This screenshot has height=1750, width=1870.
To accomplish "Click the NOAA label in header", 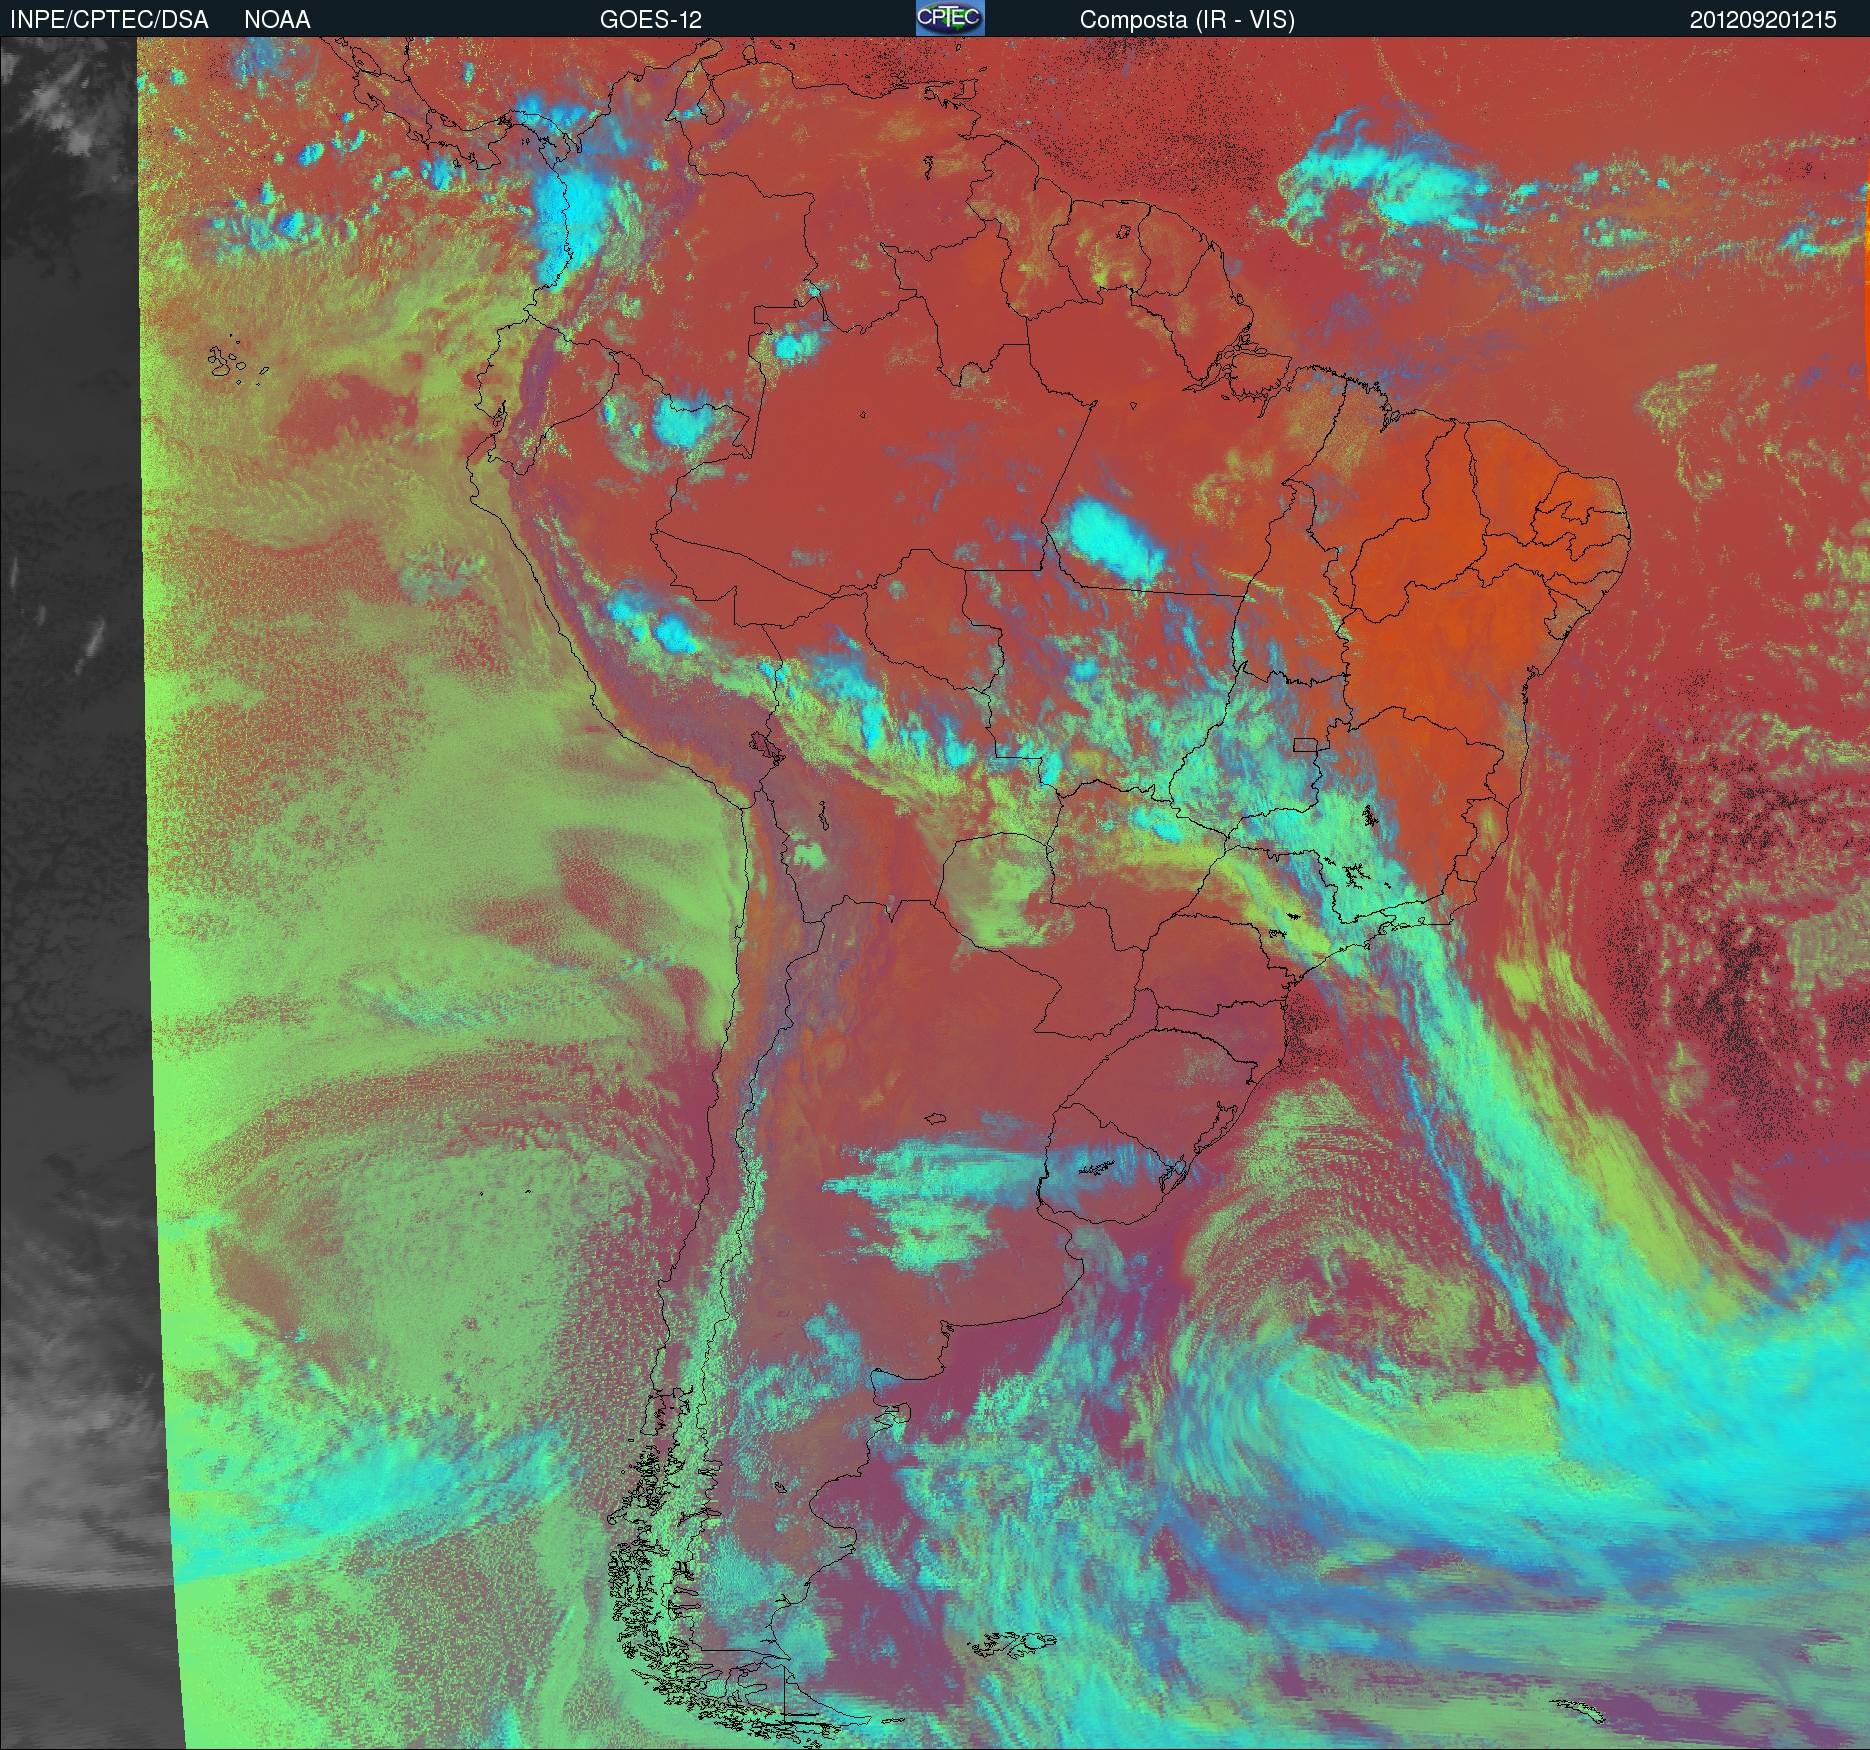I will coord(277,20).
